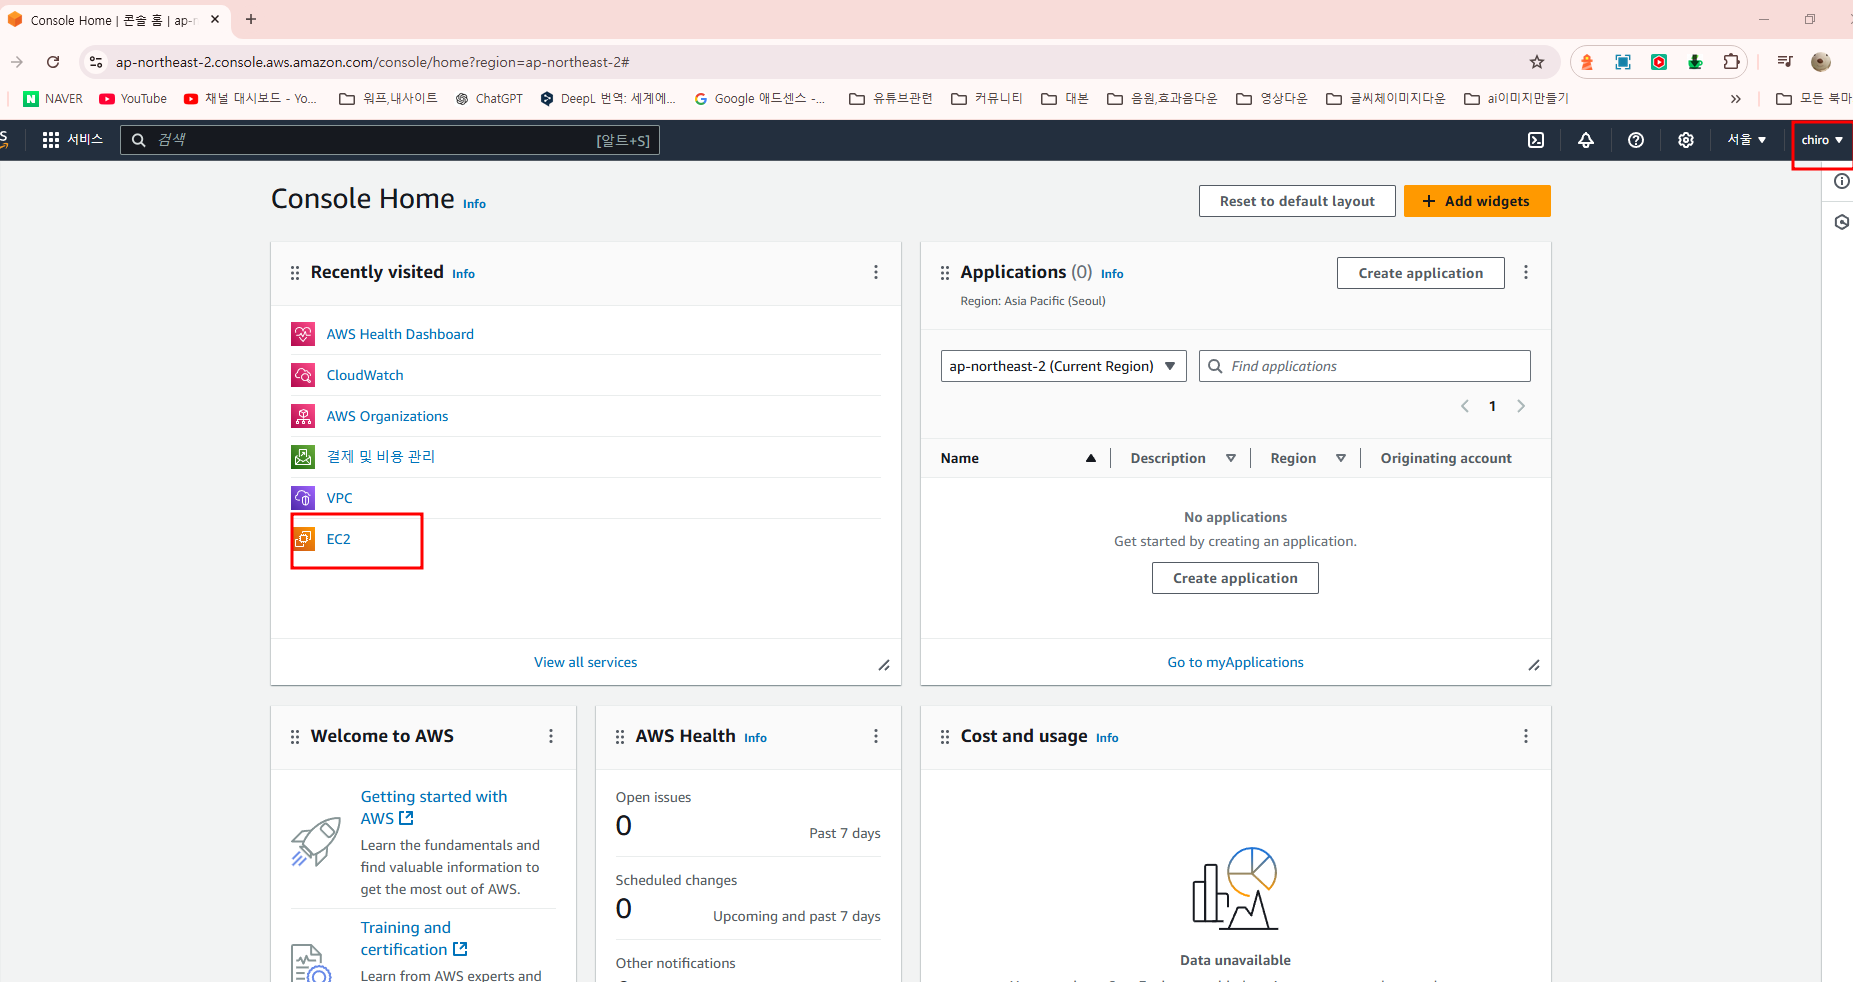
Task: Open the AWS services grid menu
Action: click(x=51, y=140)
